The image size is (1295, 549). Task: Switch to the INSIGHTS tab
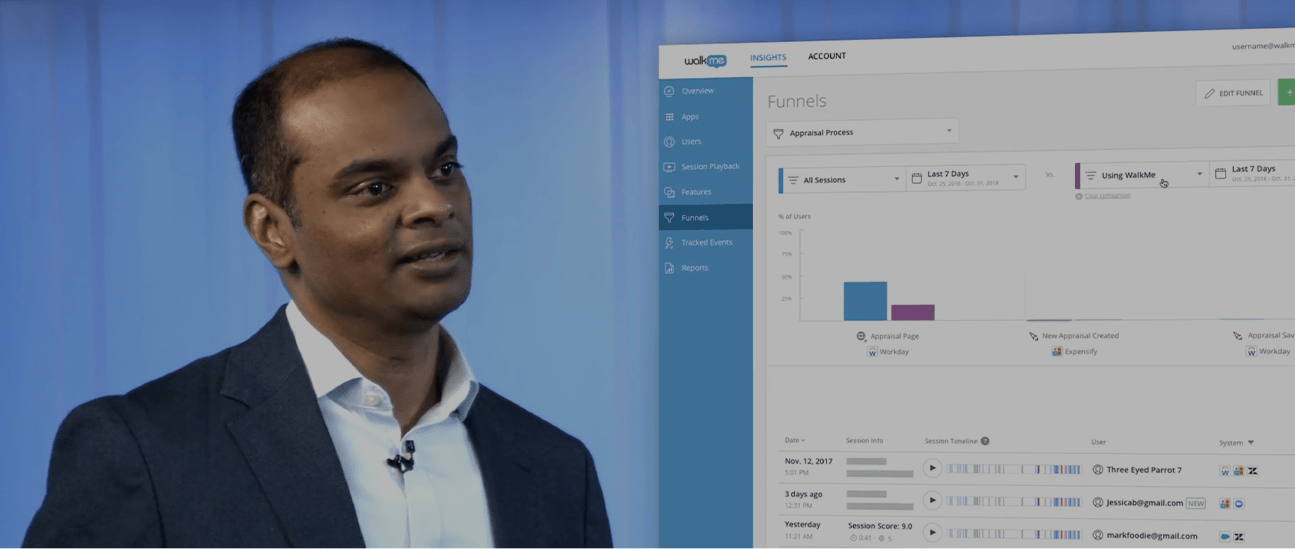click(768, 58)
